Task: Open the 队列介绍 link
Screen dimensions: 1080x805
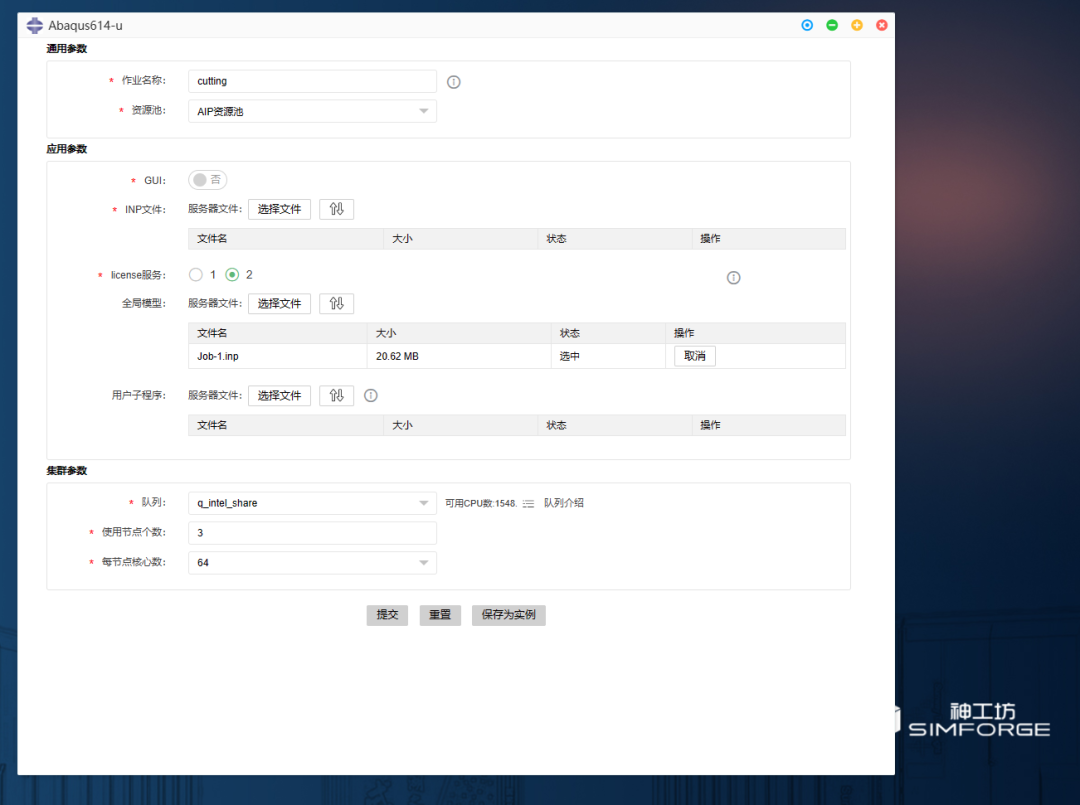Action: [x=564, y=503]
